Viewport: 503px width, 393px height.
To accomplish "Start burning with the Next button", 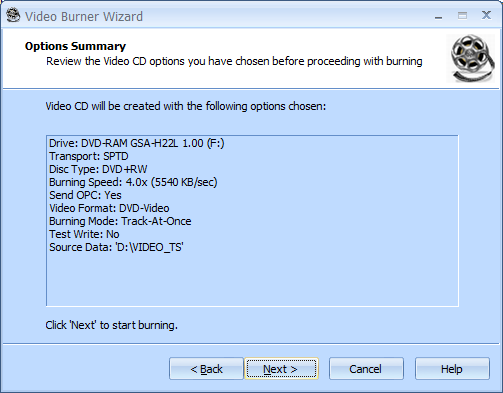I will pyautogui.click(x=281, y=369).
